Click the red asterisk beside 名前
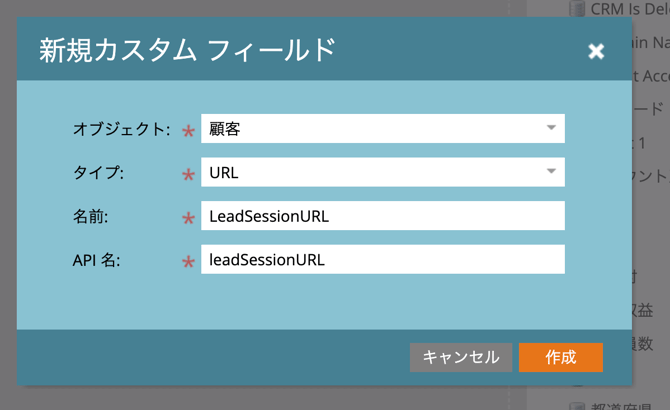This screenshot has height=410, width=670. 188,218
